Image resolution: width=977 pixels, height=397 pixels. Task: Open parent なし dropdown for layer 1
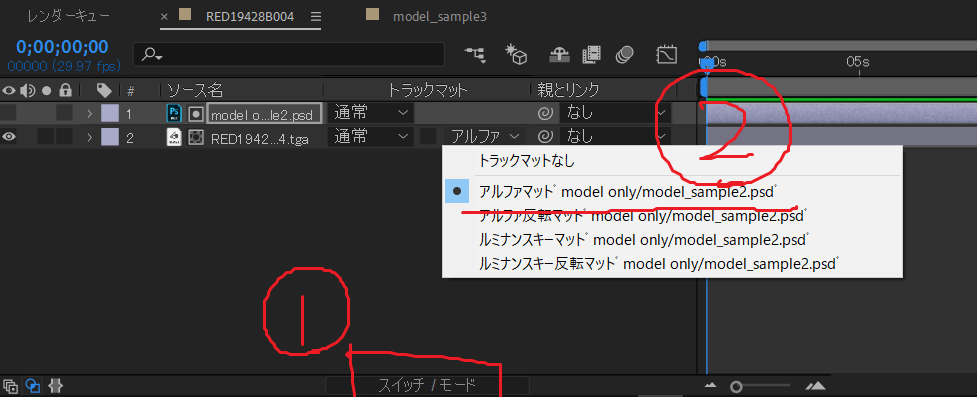click(614, 113)
